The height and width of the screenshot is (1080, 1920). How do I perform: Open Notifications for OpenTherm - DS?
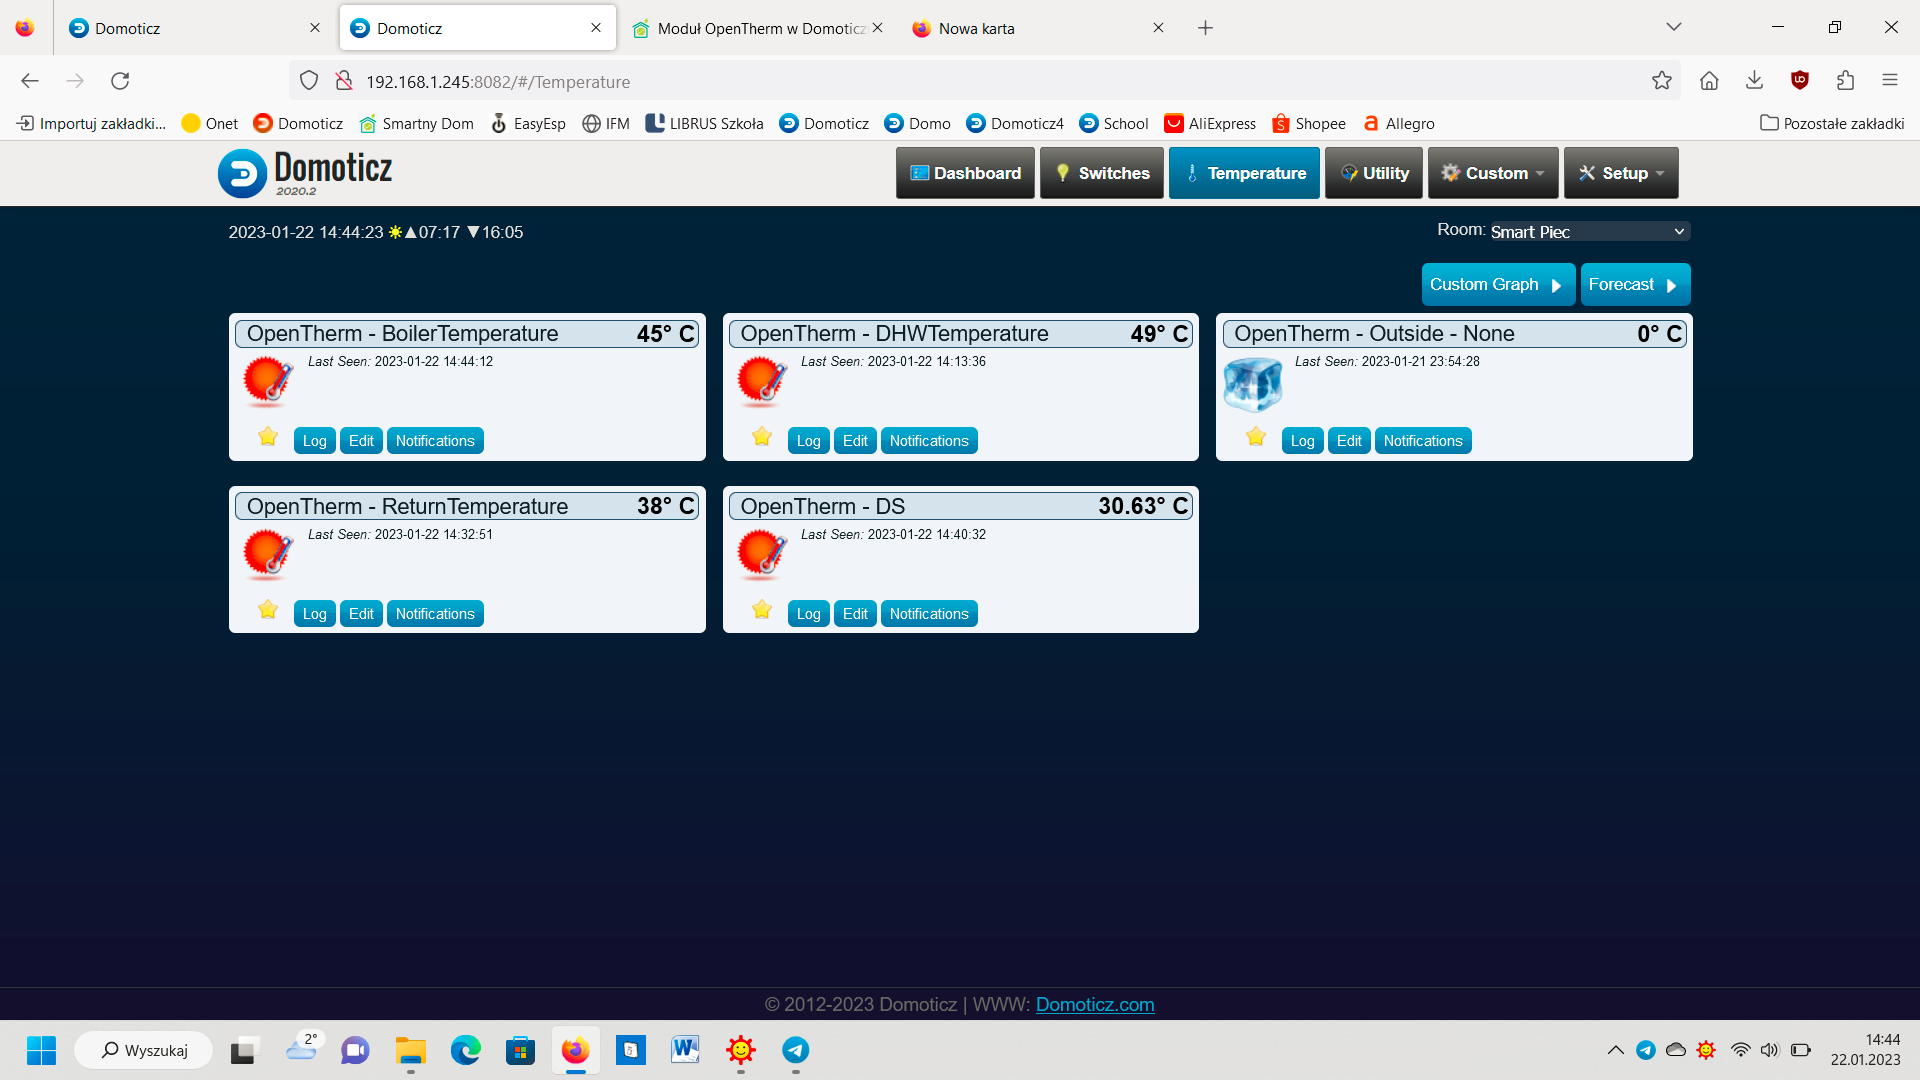click(929, 614)
